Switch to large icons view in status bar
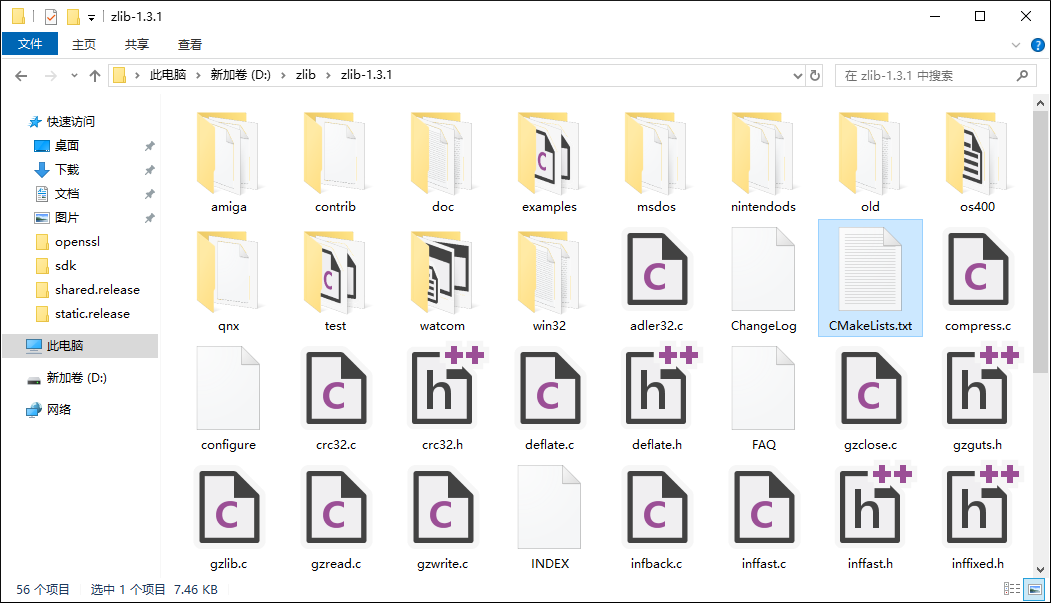 pos(1034,590)
